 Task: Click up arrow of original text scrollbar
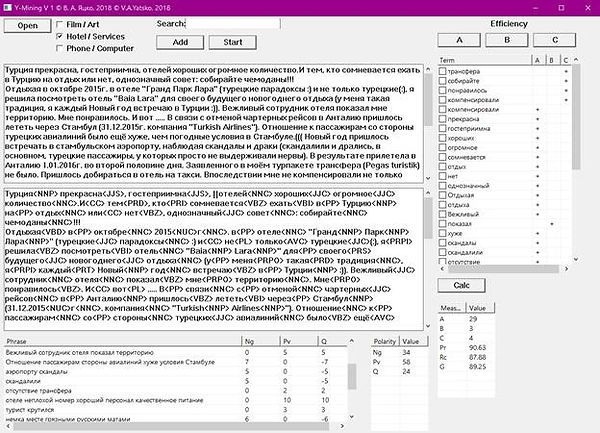click(428, 70)
